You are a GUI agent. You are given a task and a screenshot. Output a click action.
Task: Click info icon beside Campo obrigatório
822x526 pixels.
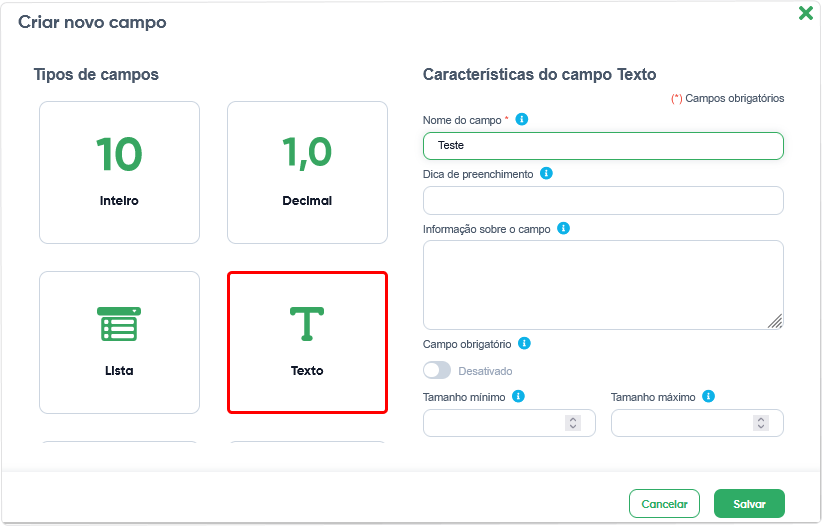pyautogui.click(x=524, y=343)
